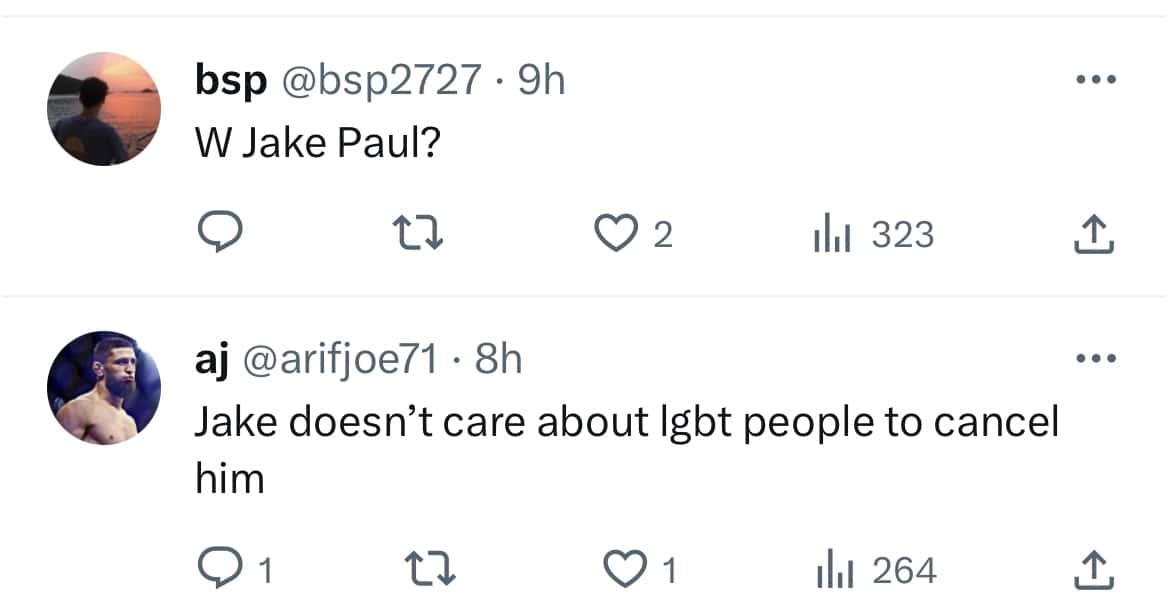Screen dimensions: 1169x599
Task: Open aj's tweet text about Jake
Action: 625,423
